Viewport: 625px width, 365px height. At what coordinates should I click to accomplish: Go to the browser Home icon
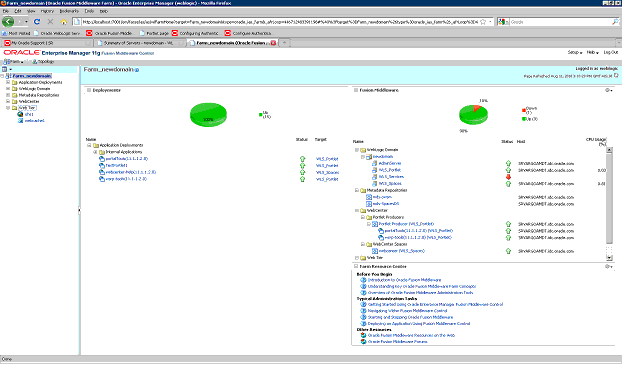pyautogui.click(x=63, y=22)
